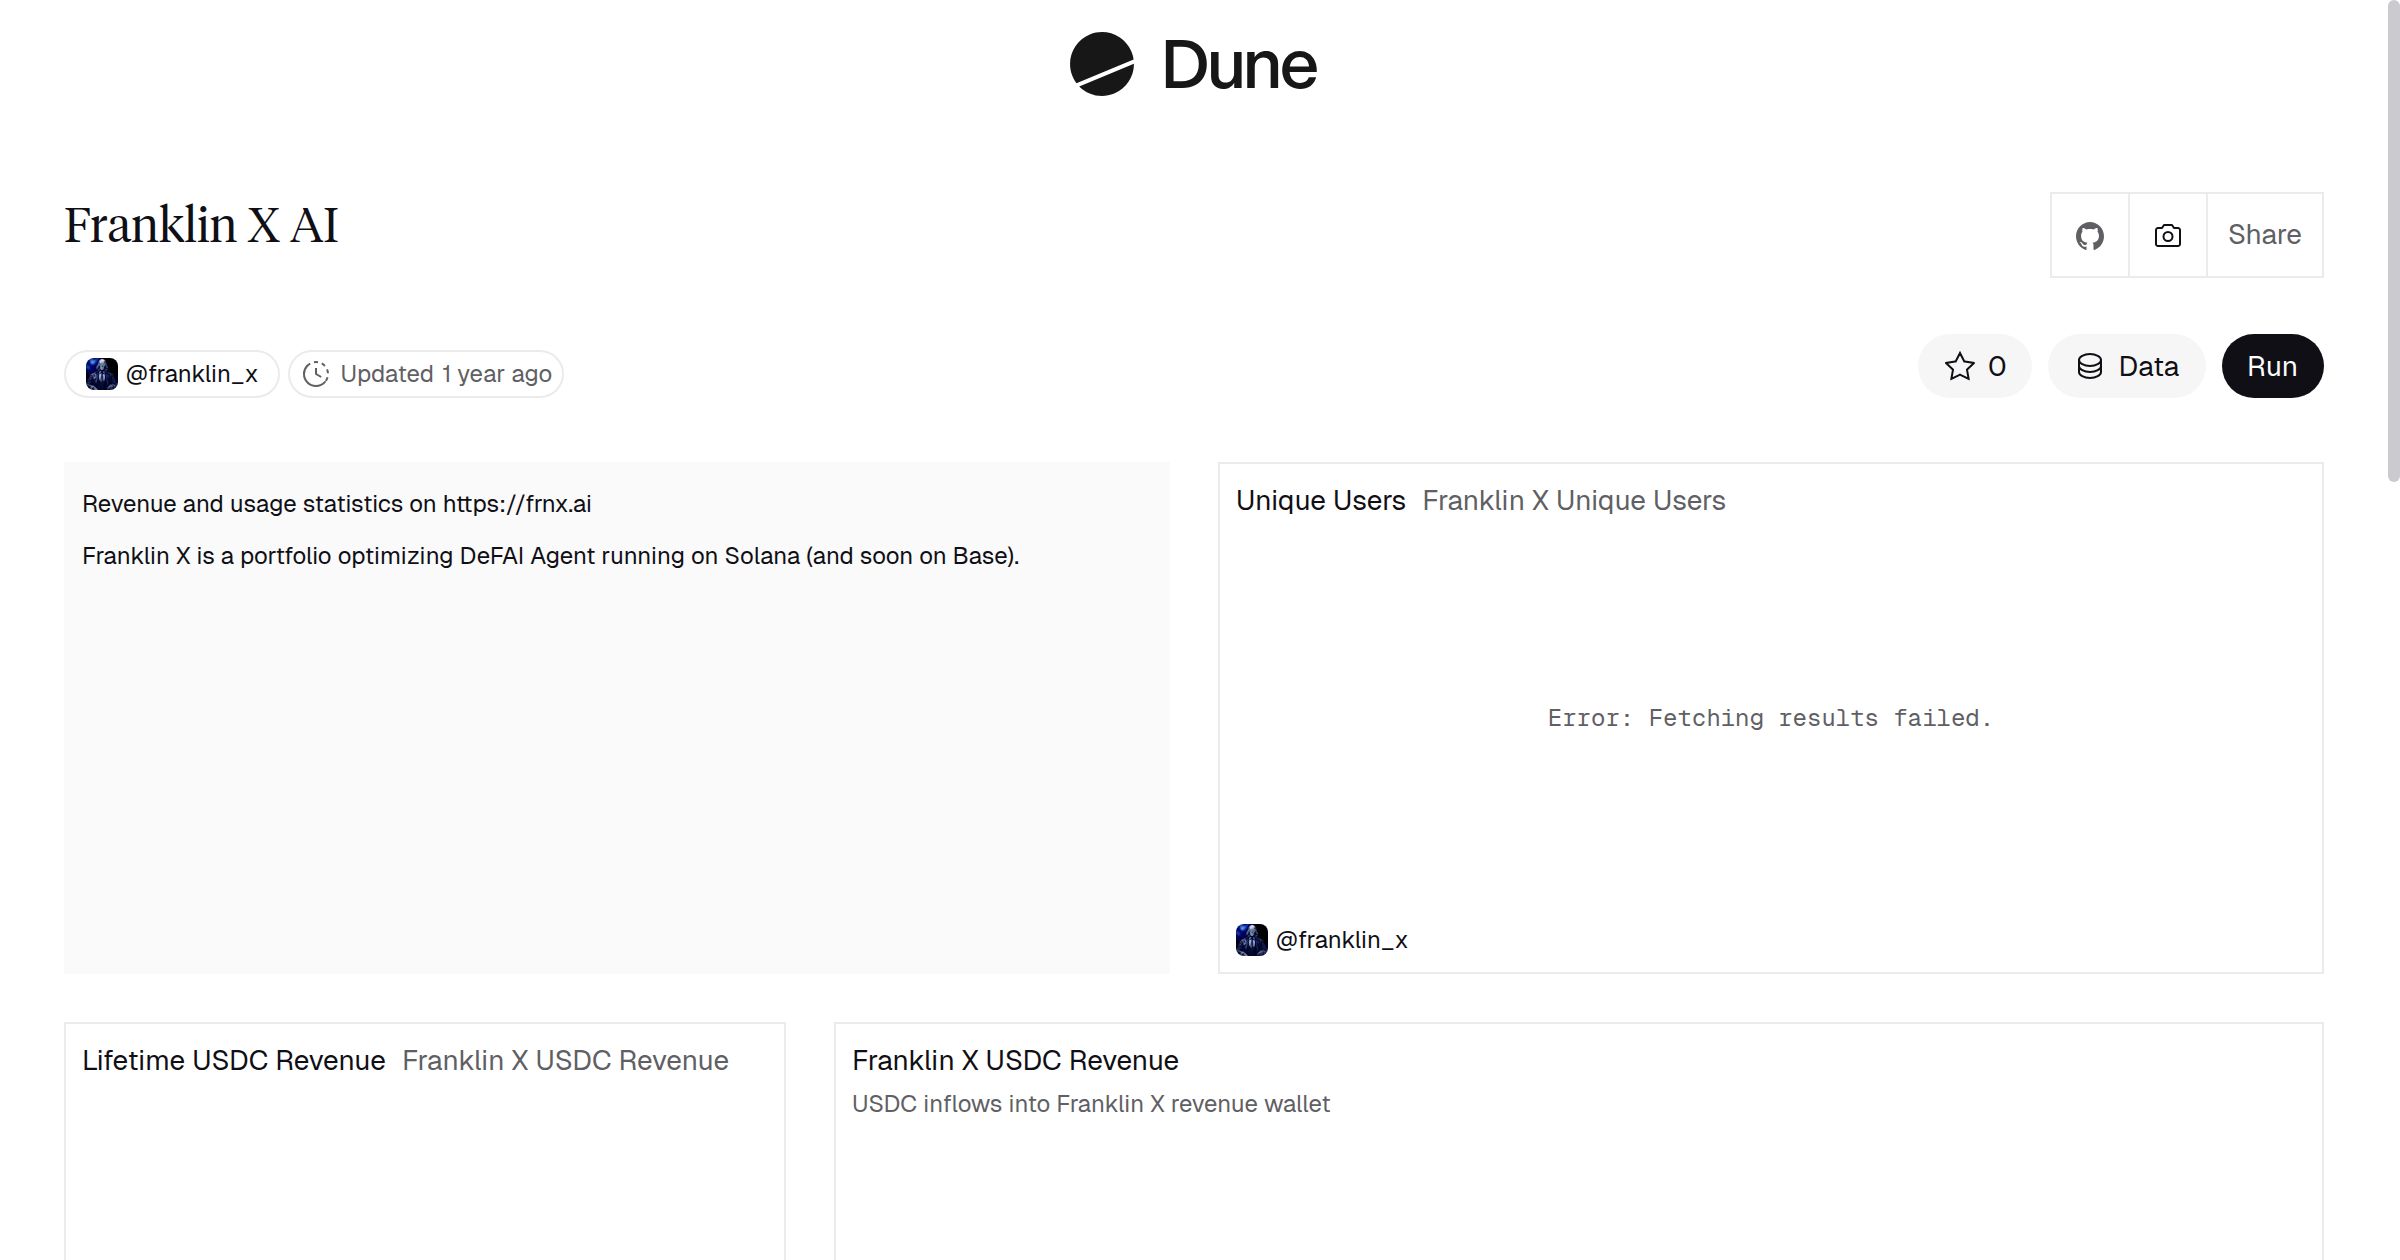This screenshot has width=2400, height=1260.
Task: Click the franklin_x avatar in header chip
Action: (102, 374)
